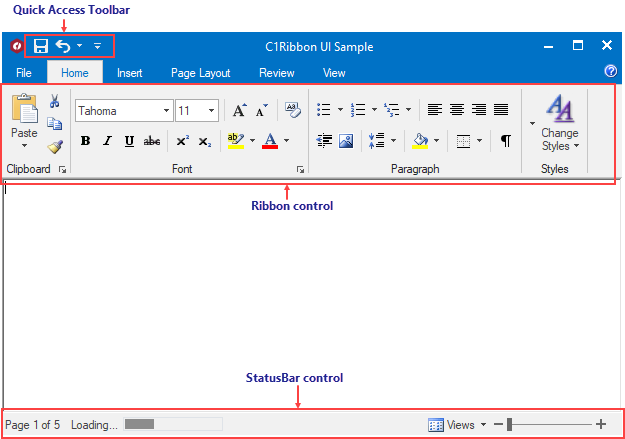This screenshot has width=625, height=439.
Task: Click the Change Styles button
Action: [x=560, y=123]
